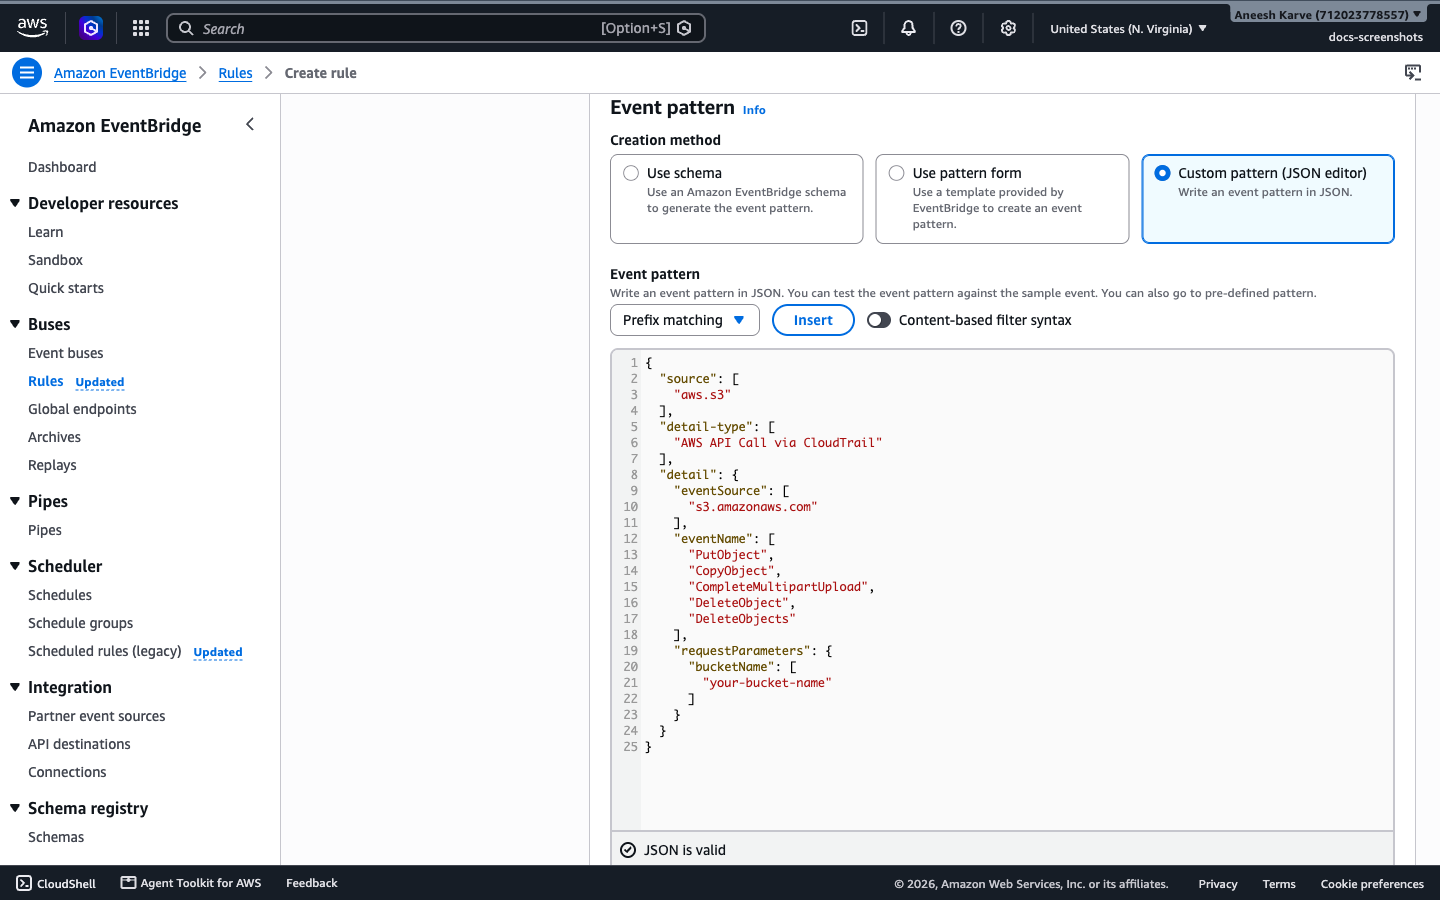Viewport: 1440px width, 900px height.
Task: Select the Use schema radio option
Action: click(x=631, y=173)
